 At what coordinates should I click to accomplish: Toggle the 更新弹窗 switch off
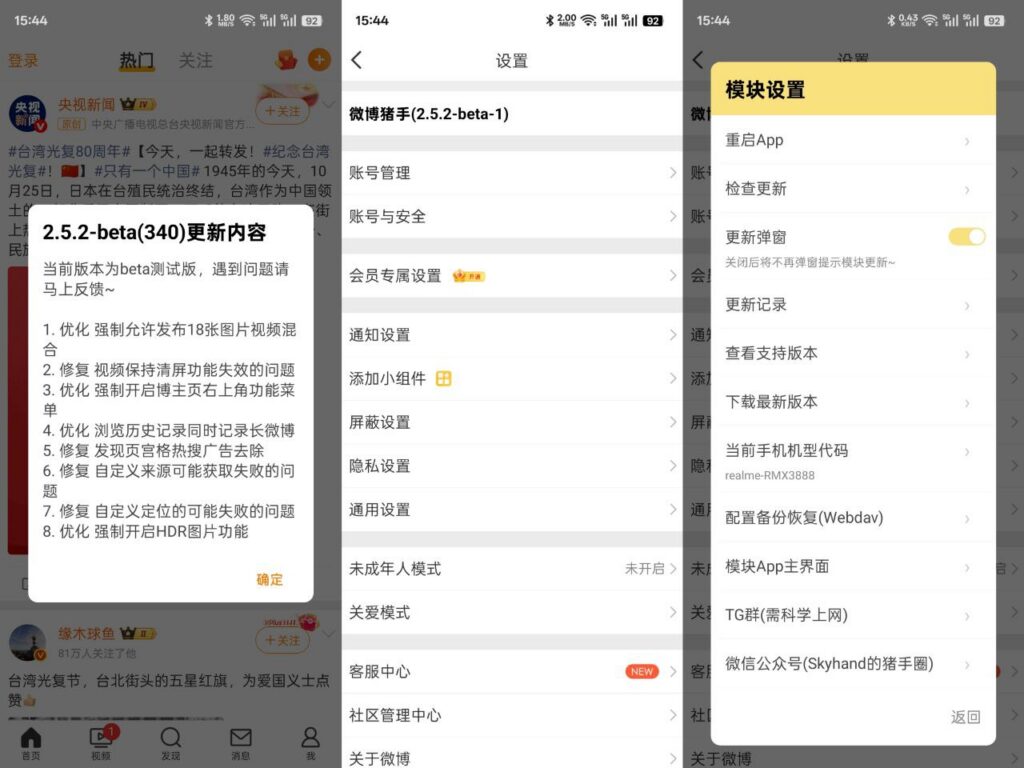(x=966, y=237)
